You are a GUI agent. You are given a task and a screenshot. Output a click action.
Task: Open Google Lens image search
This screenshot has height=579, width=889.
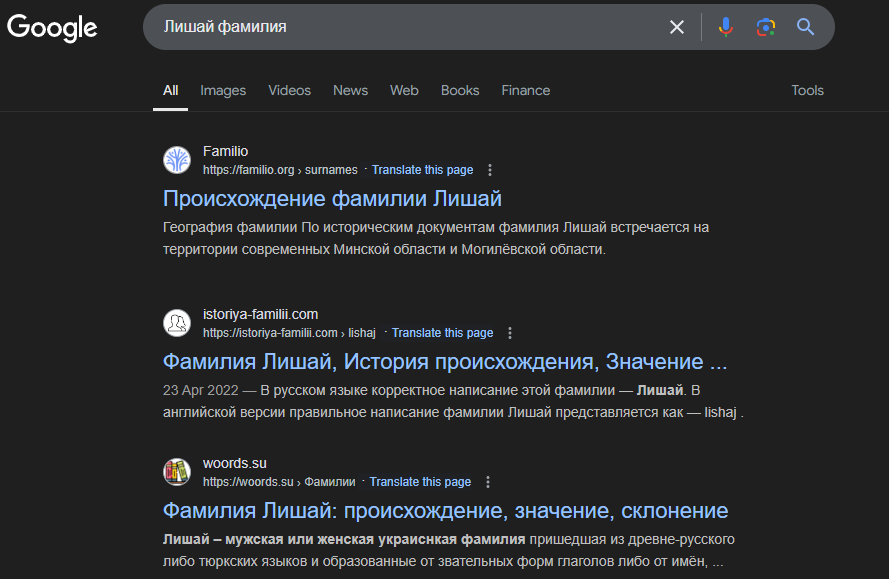[766, 27]
